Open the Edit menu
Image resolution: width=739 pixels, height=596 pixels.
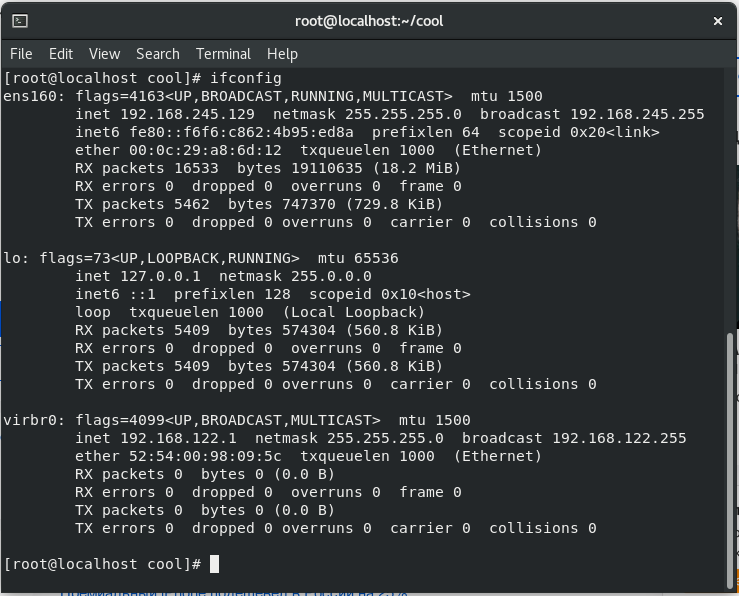[61, 54]
